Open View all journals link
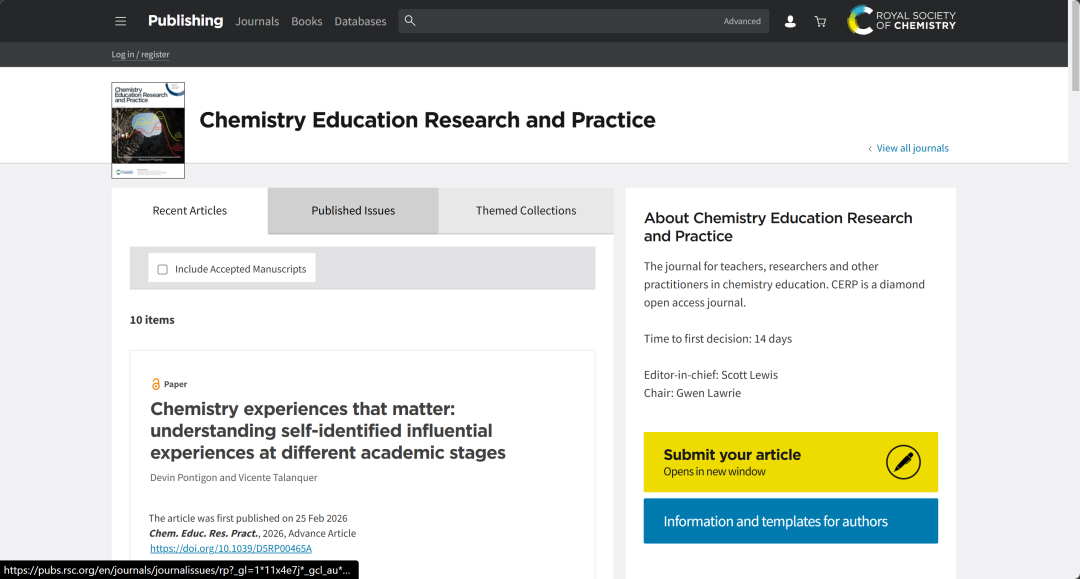This screenshot has width=1080, height=579. [912, 148]
